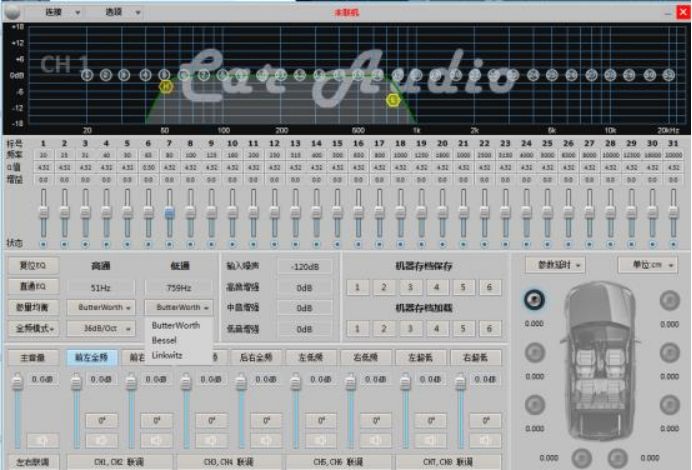Toggle status button under EQ band 26
Screen dimensions: 692x470
568,244
